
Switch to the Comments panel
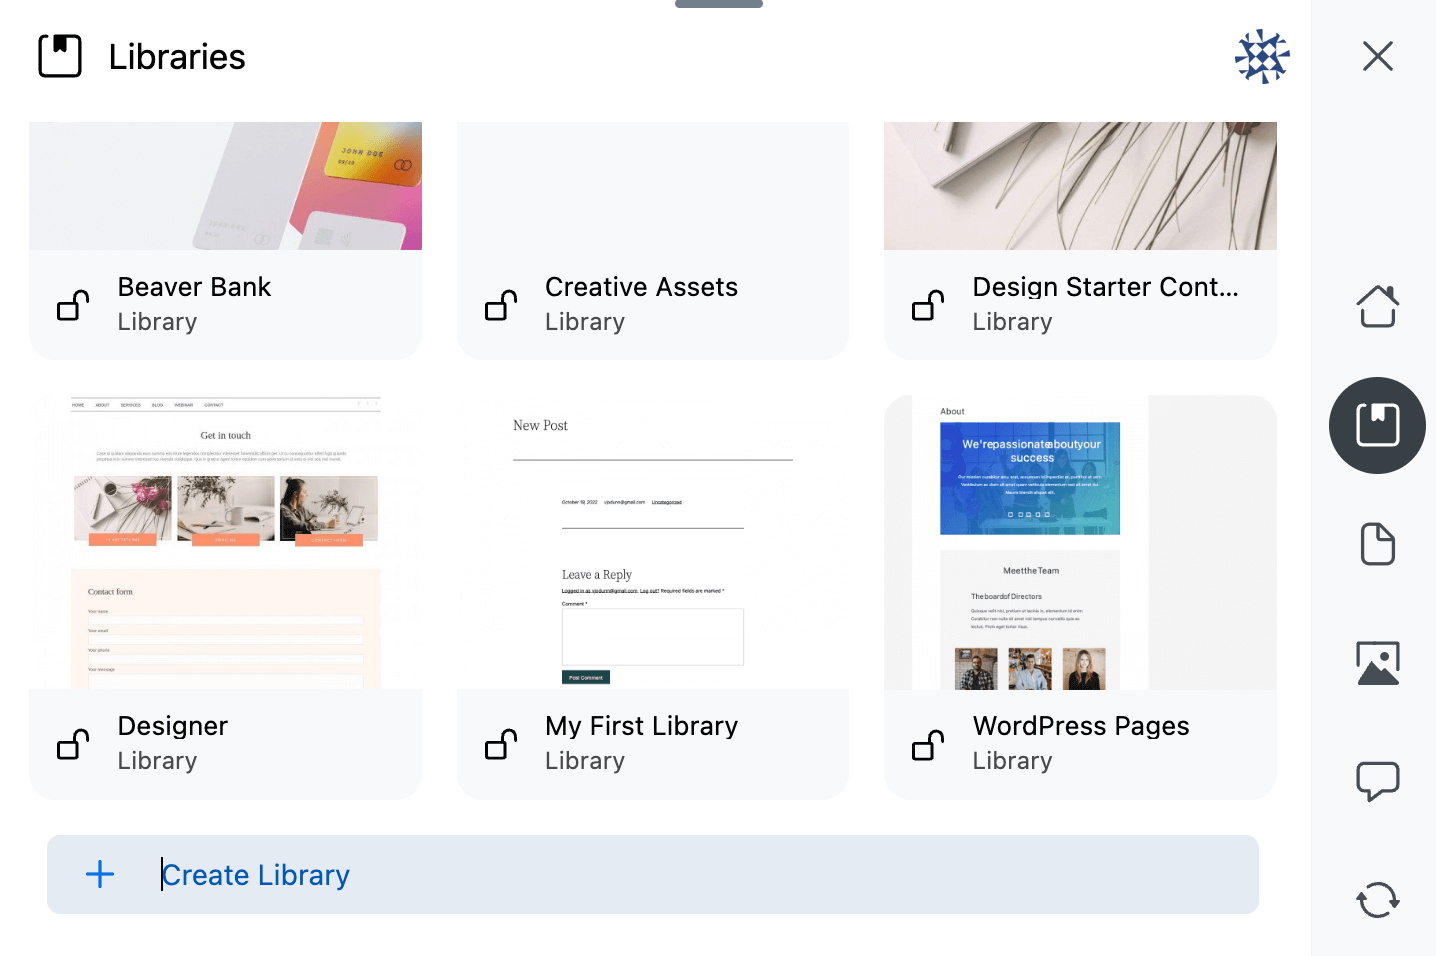[1377, 781]
